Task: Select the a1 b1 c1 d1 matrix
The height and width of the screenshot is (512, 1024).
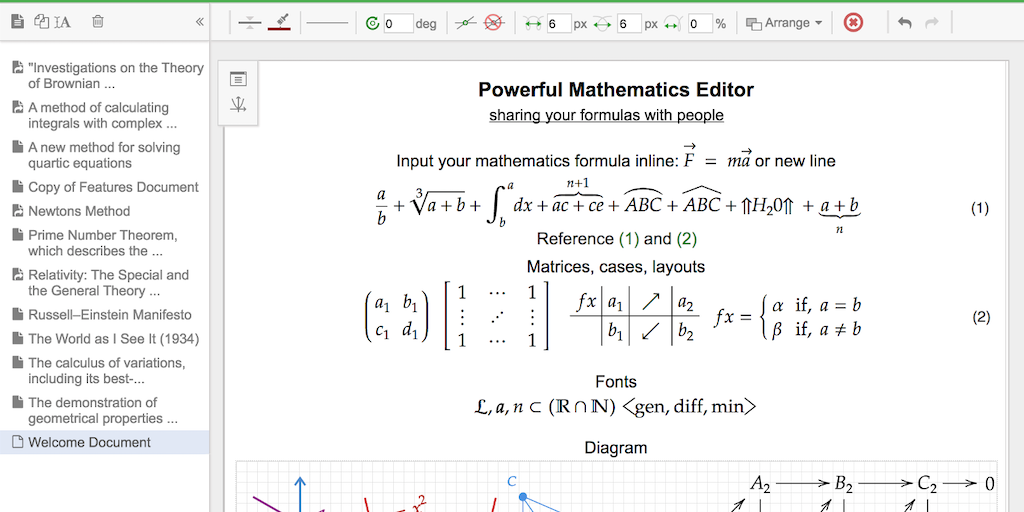Action: [396, 317]
